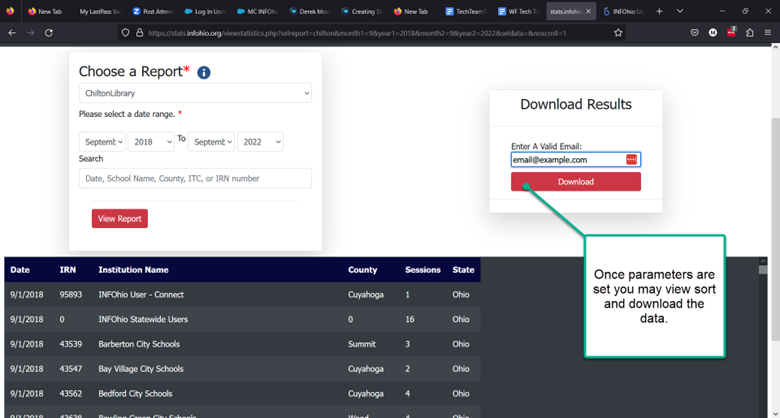Select the INFOhio Statewide Users cell
This screenshot has width=780, height=418.
(x=143, y=319)
